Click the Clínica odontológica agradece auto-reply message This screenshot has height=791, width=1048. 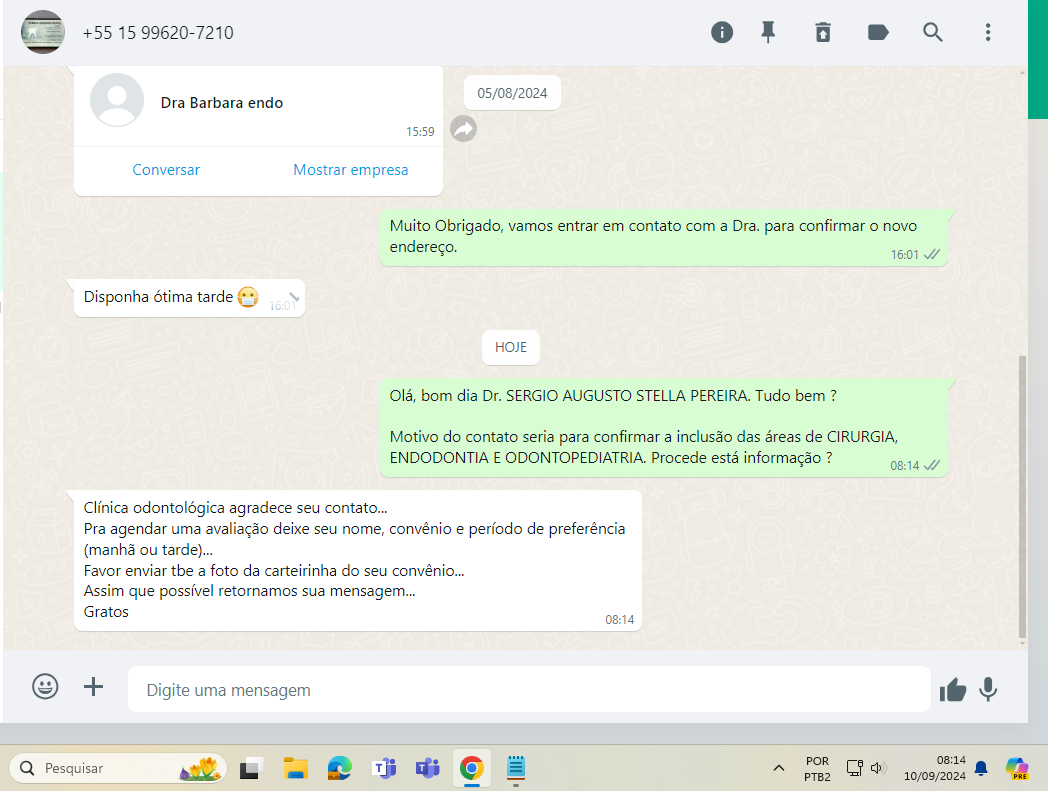pos(358,561)
